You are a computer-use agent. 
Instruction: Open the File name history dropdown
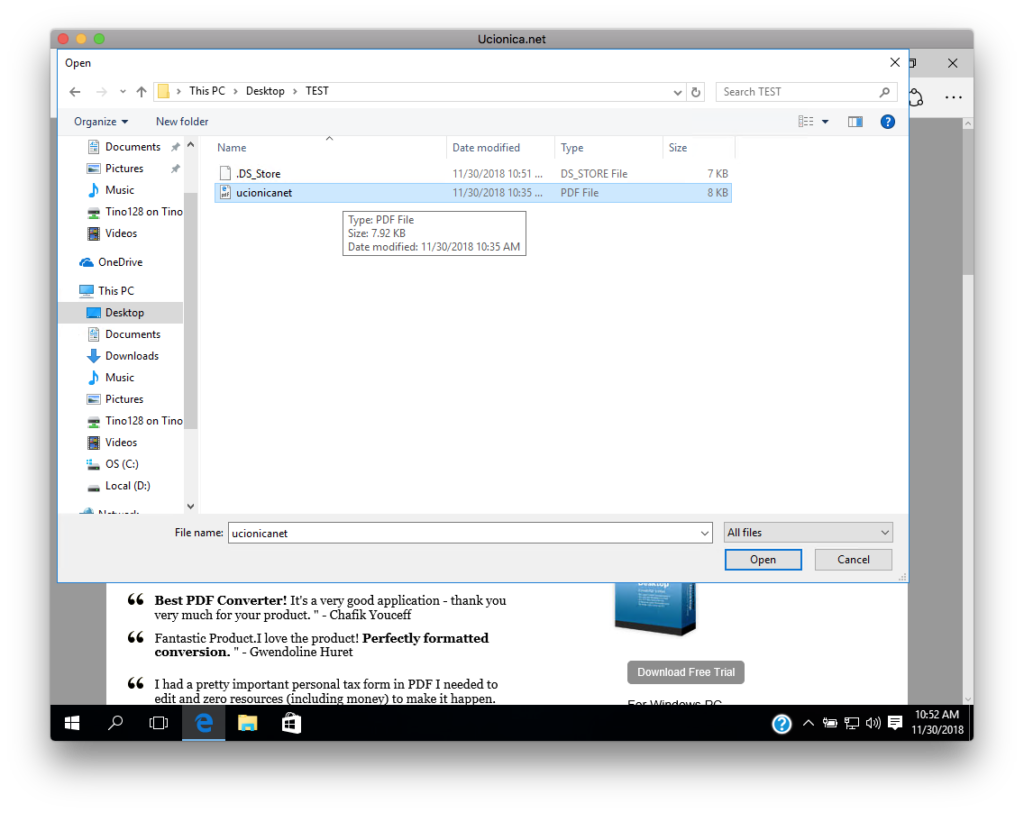[707, 533]
